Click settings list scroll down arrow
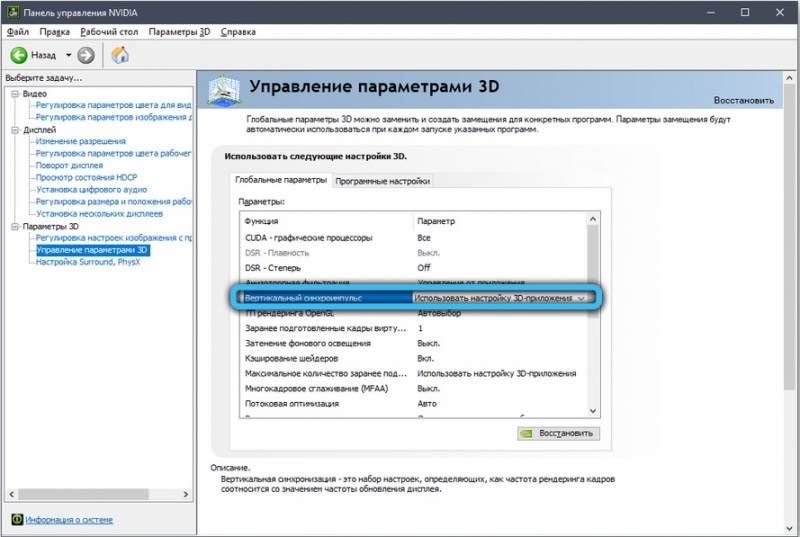The width and height of the screenshot is (800, 537). (593, 411)
